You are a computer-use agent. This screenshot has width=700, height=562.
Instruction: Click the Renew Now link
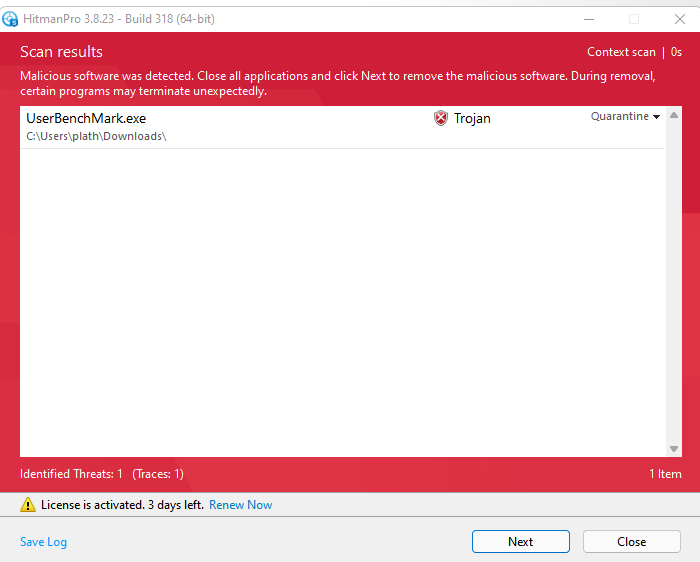[241, 505]
